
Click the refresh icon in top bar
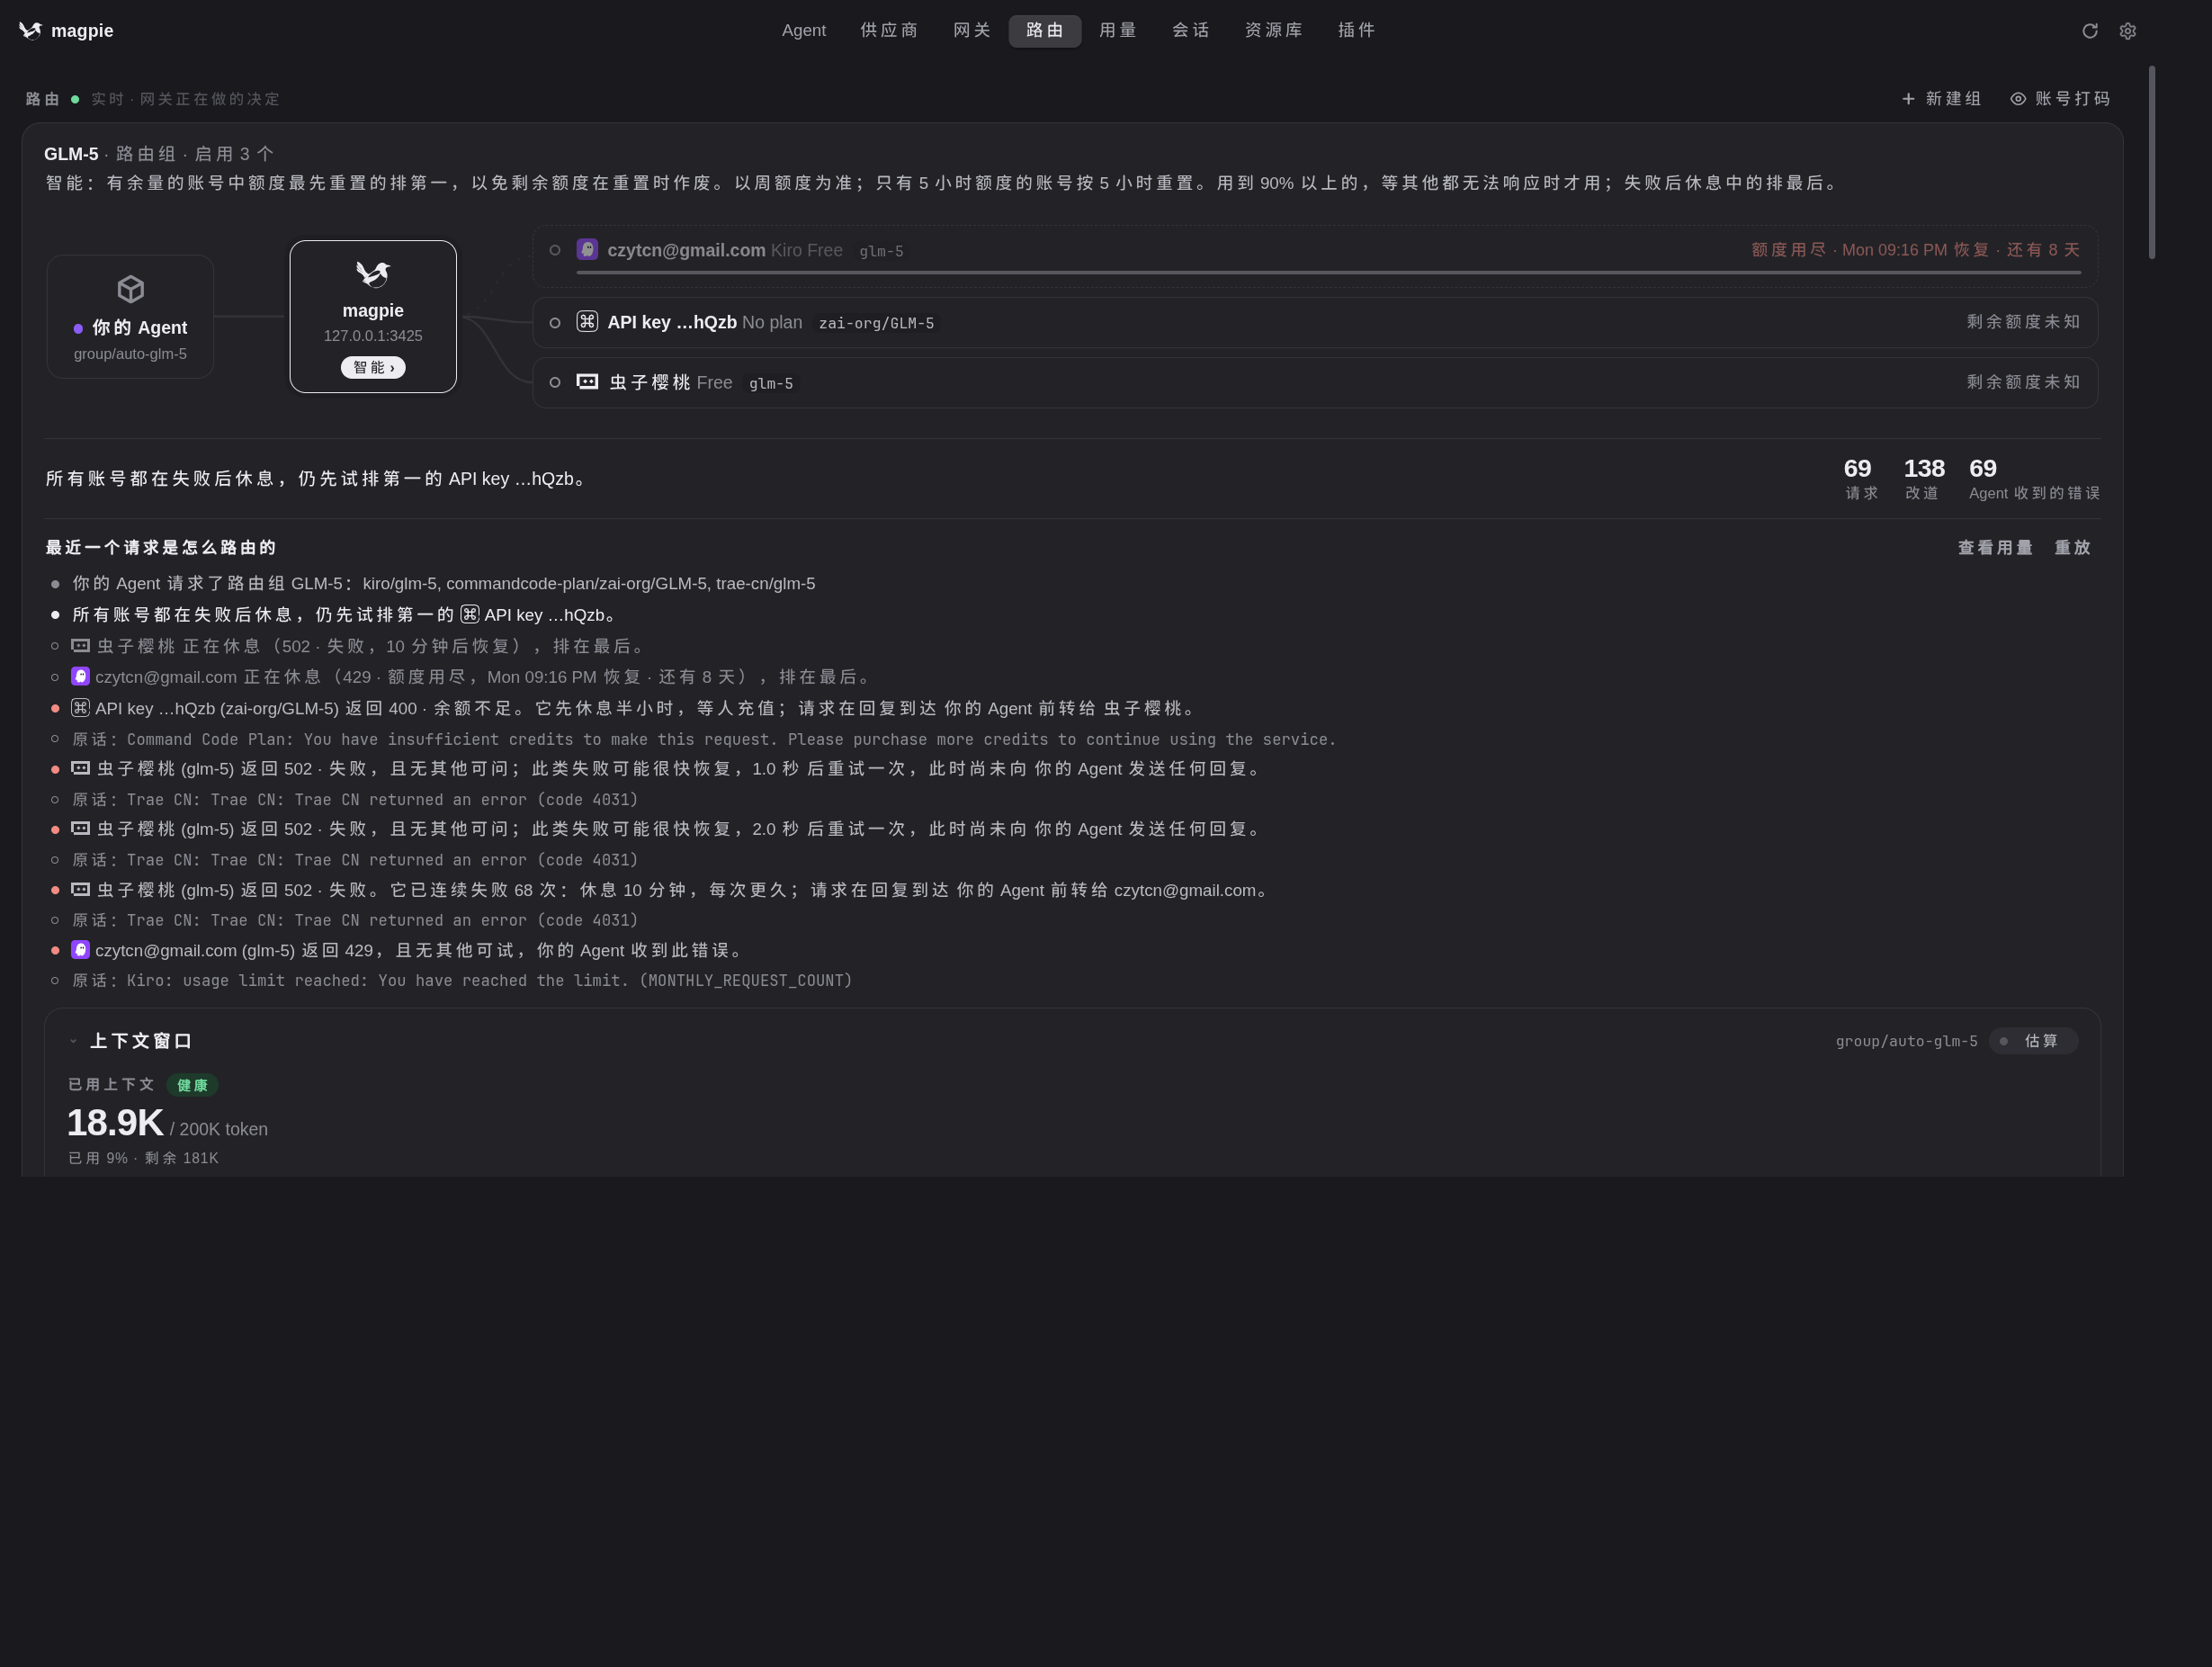coord(2089,31)
